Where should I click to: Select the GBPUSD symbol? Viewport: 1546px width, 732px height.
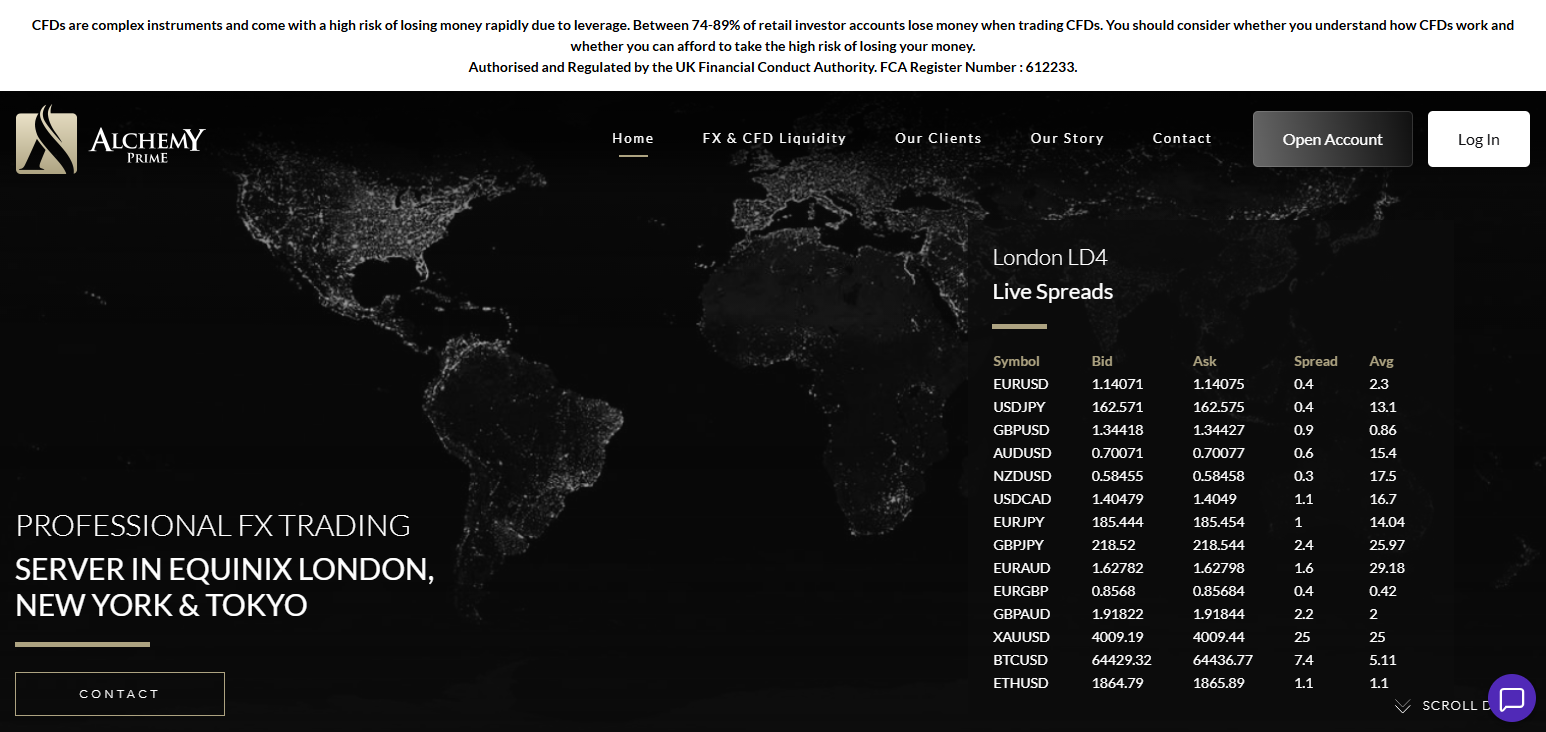[1021, 430]
